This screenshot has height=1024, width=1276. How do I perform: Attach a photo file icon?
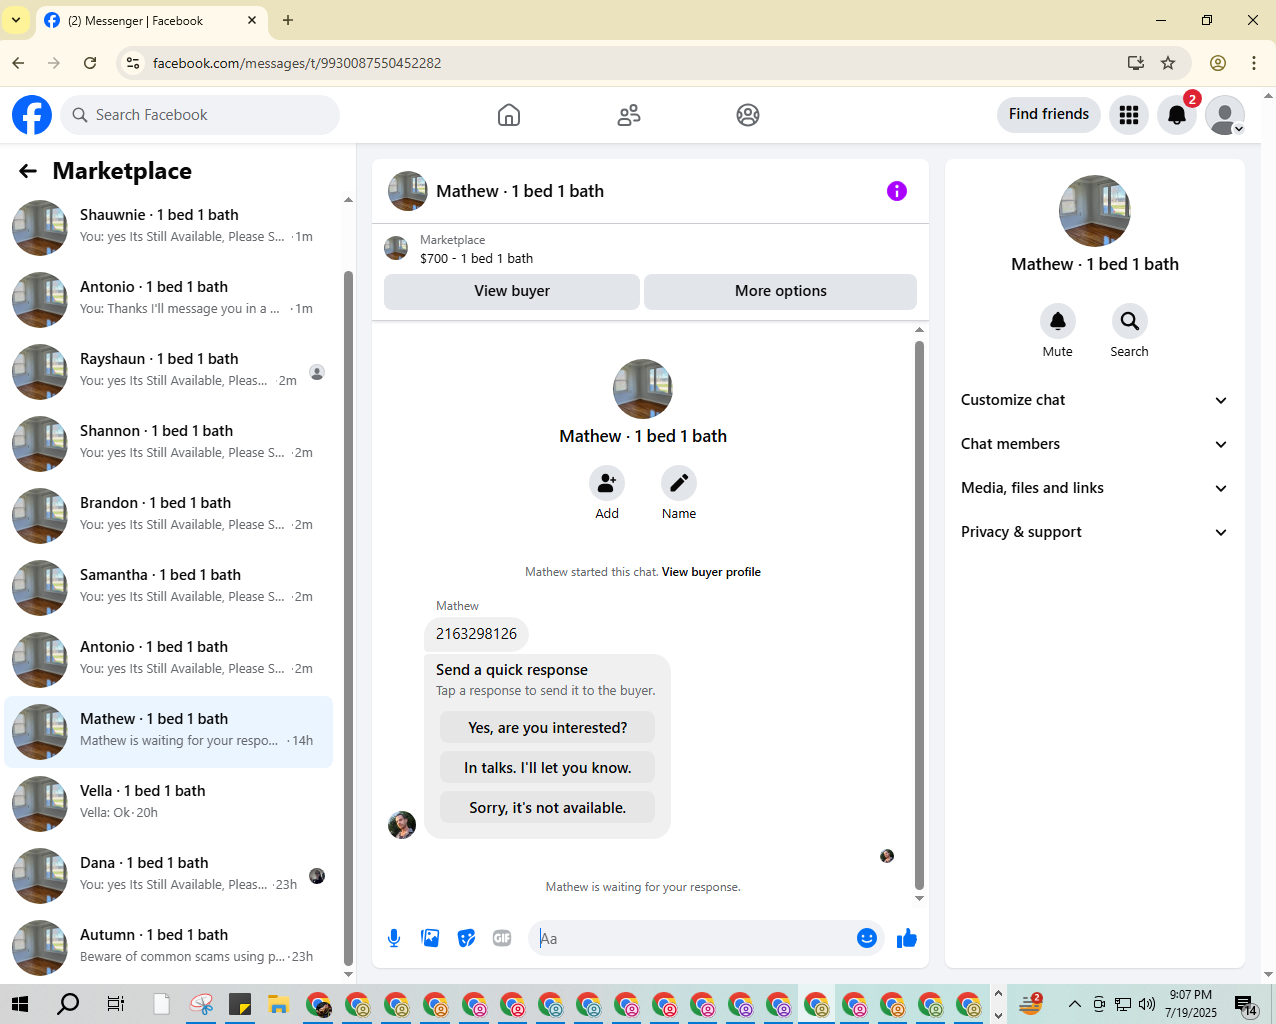431,938
